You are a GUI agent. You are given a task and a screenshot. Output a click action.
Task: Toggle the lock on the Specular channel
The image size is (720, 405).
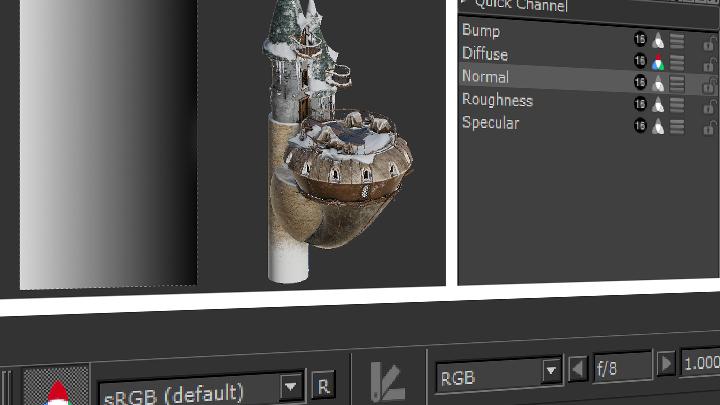[x=710, y=127]
